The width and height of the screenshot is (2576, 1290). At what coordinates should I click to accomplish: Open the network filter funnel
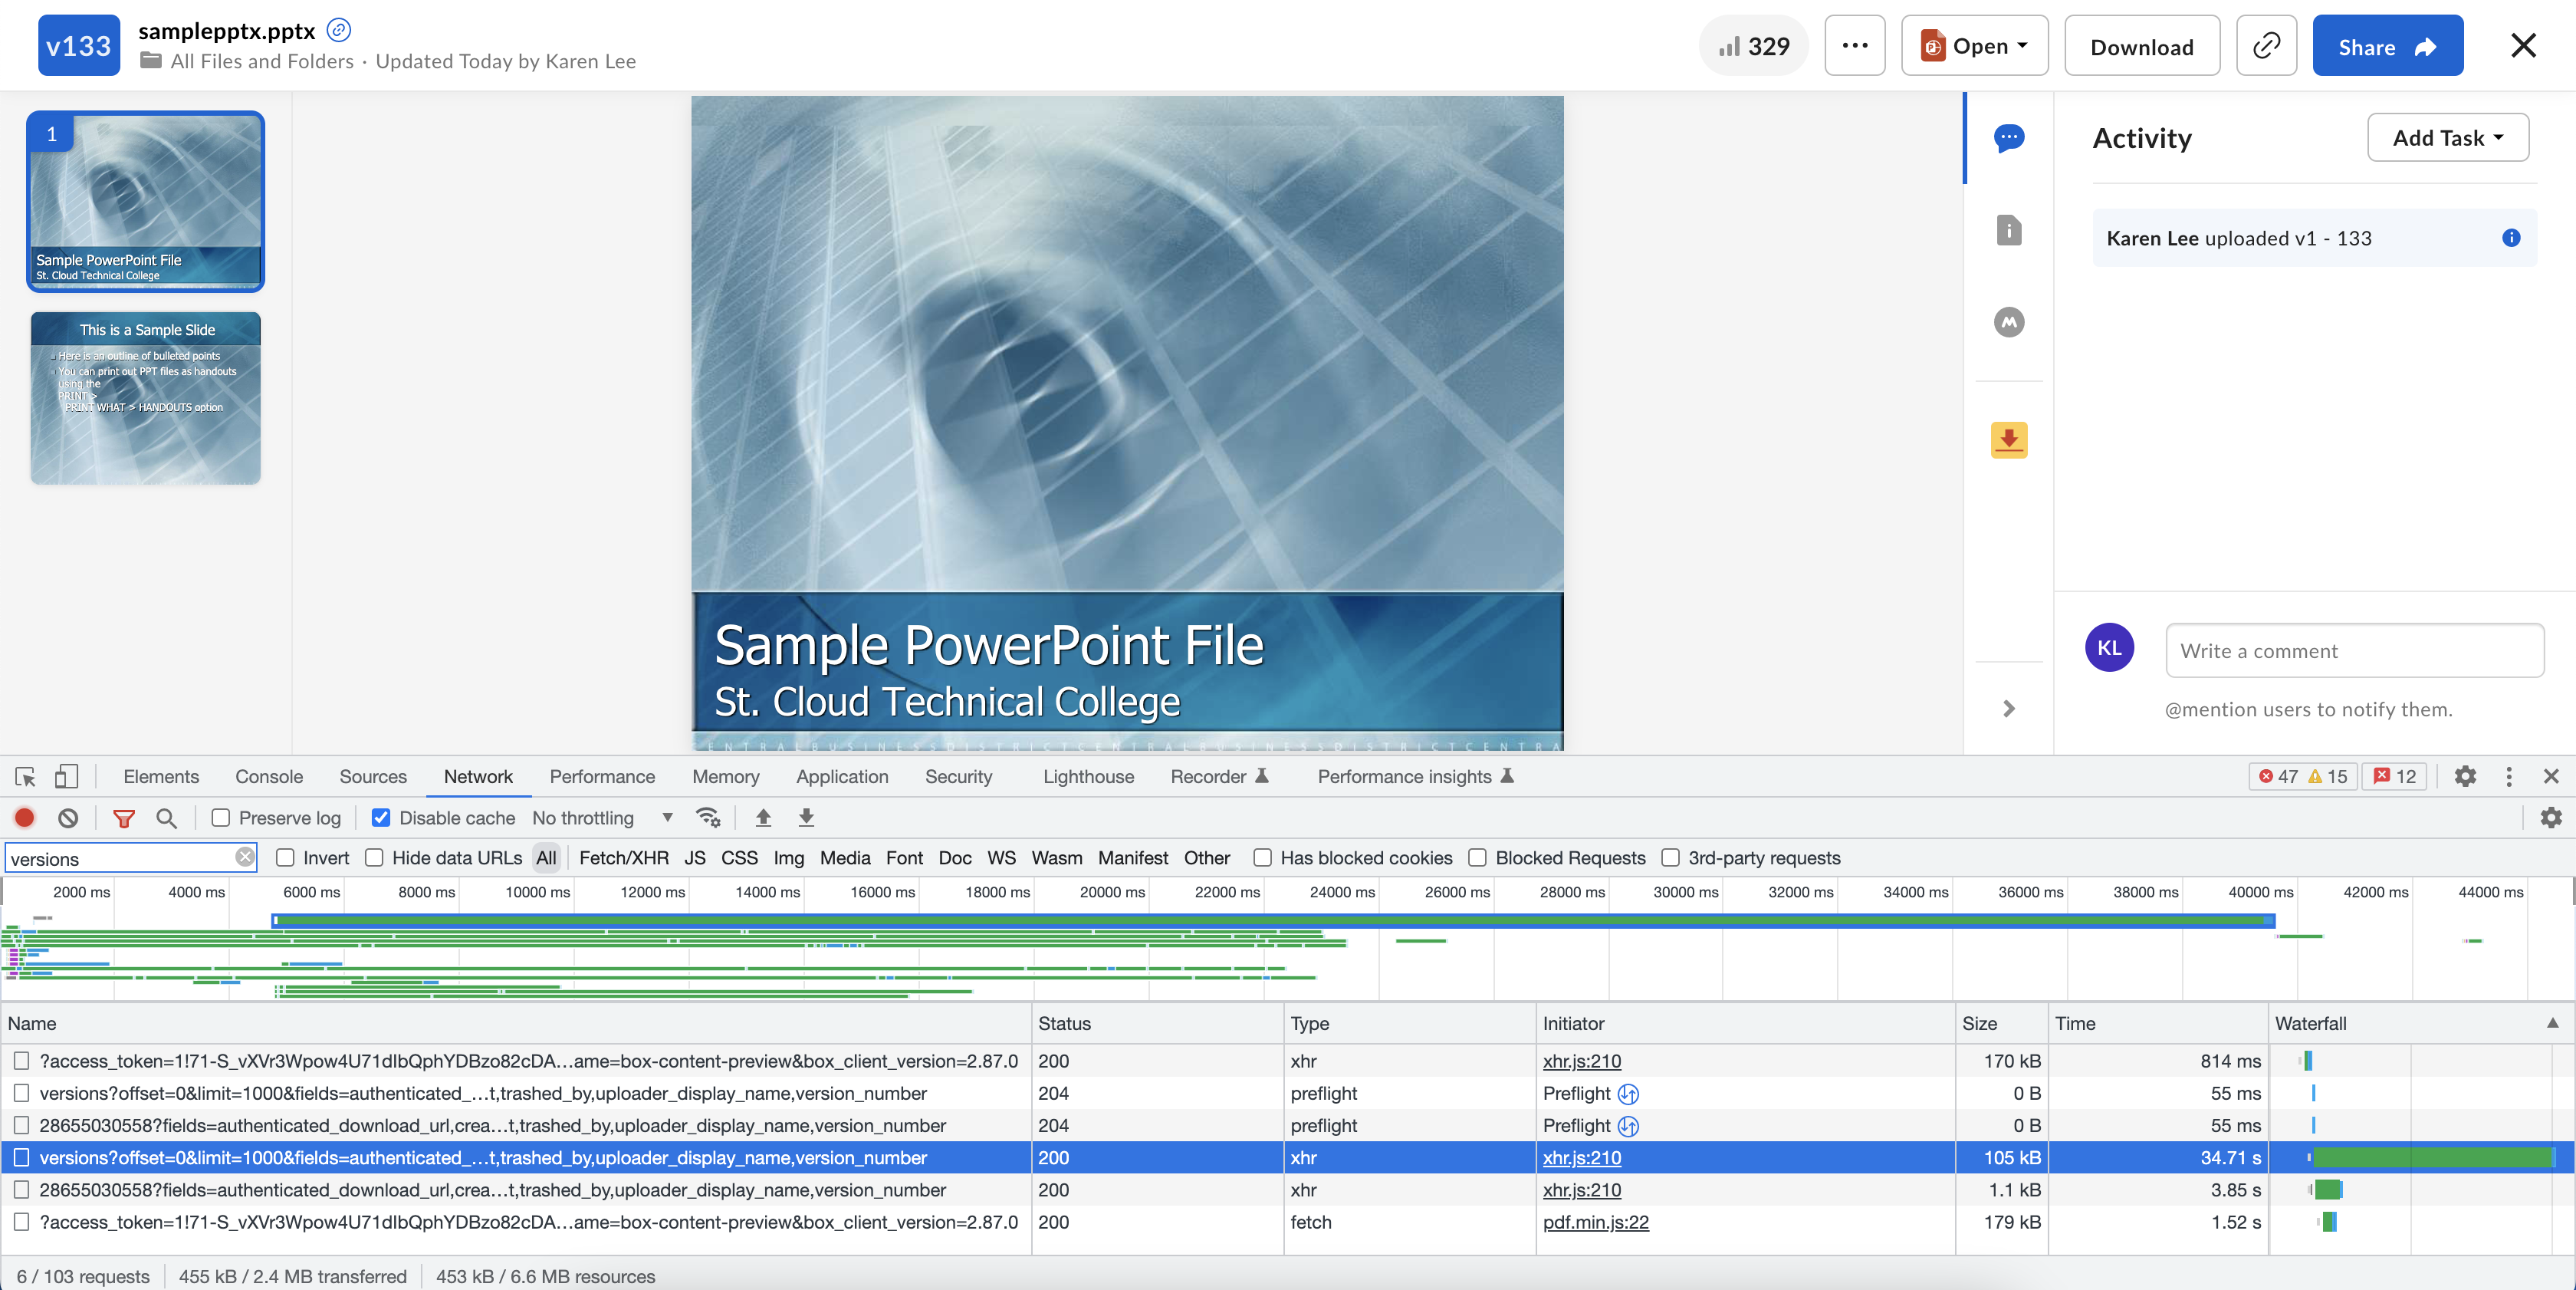coord(123,818)
